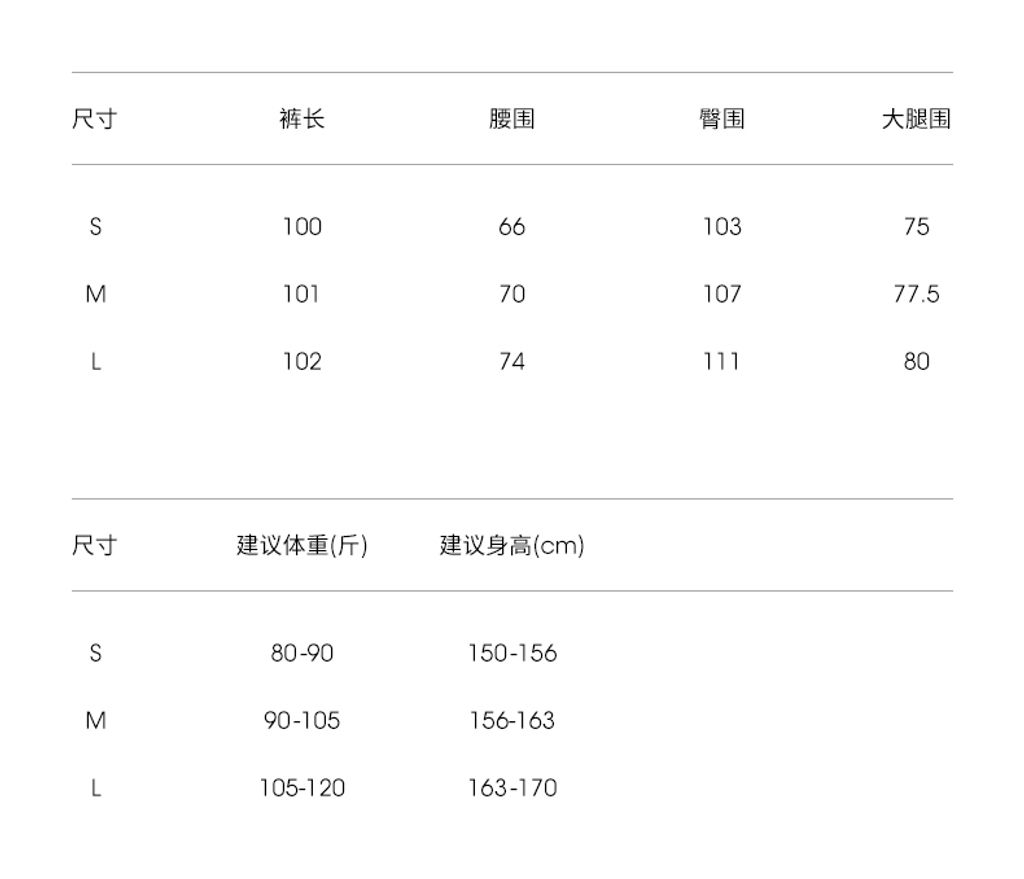Viewport: 1024px width, 879px height.
Task: Click the 建议身高(cm) column header
Action: click(x=512, y=546)
